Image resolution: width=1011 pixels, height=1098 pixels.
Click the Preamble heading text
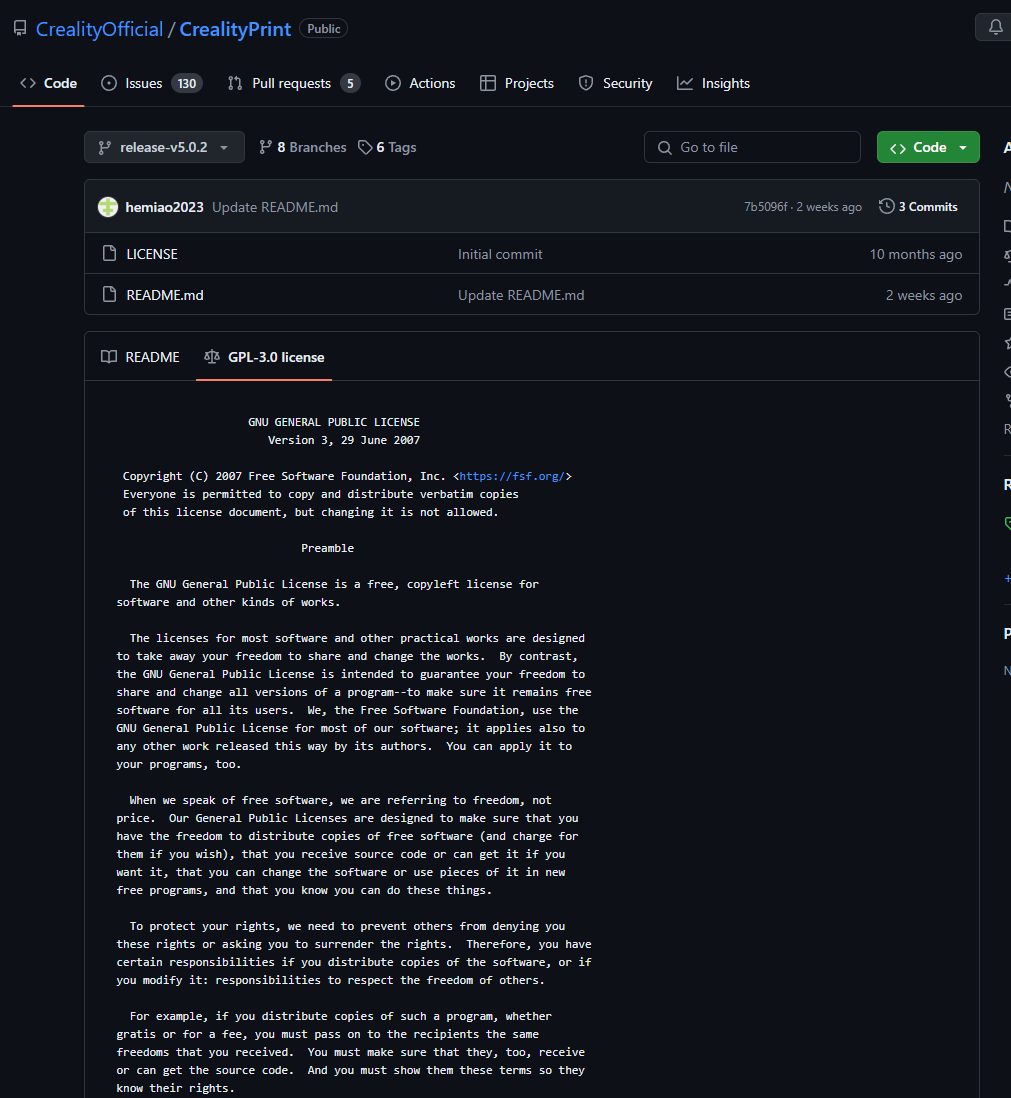pyautogui.click(x=328, y=548)
